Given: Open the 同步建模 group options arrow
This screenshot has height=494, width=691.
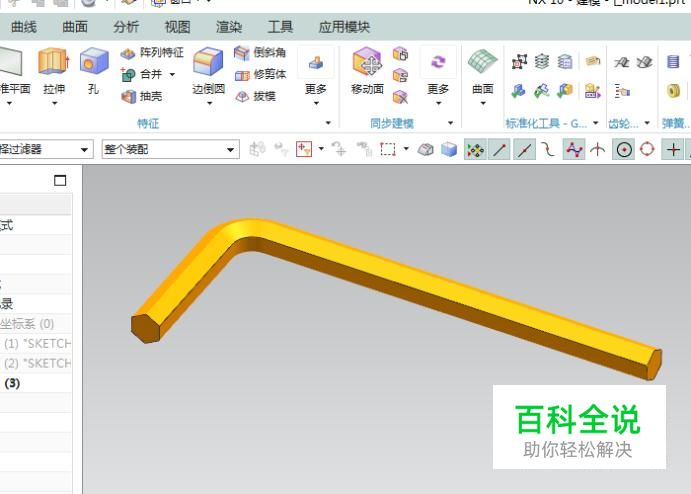Looking at the screenshot, I should click(450, 123).
